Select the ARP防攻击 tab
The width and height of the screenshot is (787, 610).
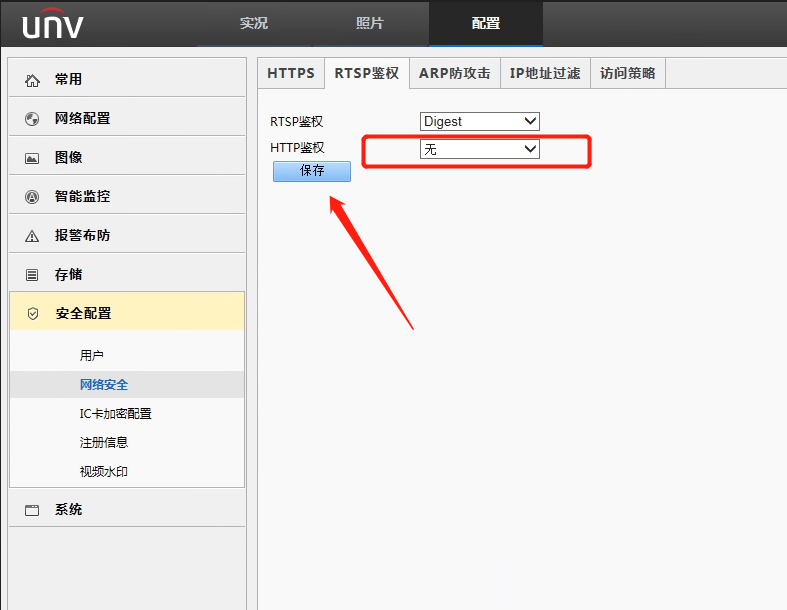tap(454, 73)
